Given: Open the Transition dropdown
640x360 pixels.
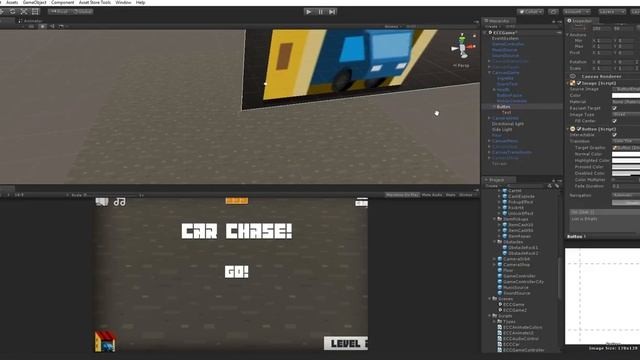Looking at the screenshot, I should (x=626, y=141).
